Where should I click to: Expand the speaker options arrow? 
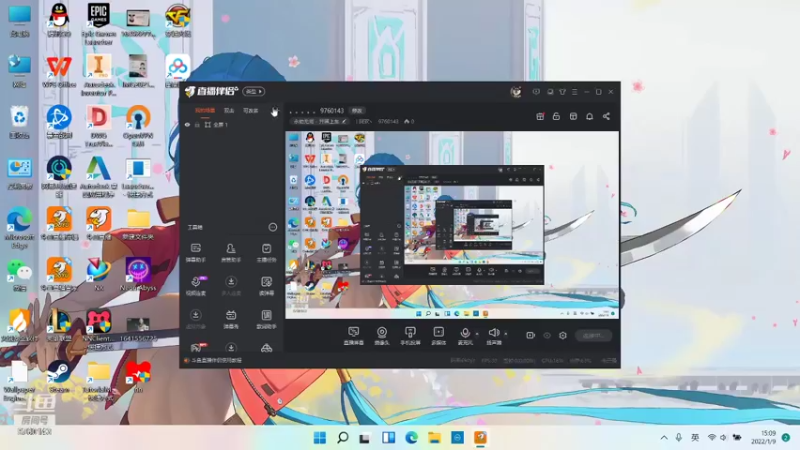click(x=506, y=334)
